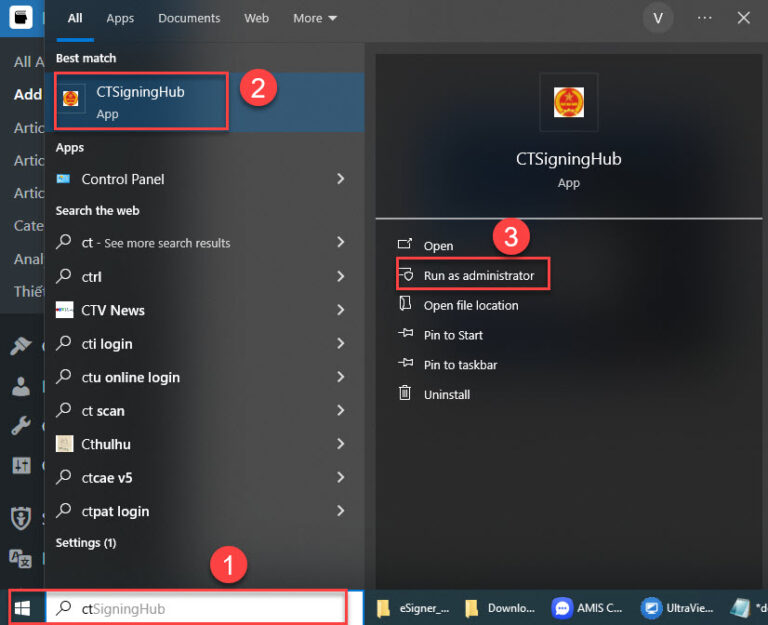The image size is (768, 625).
Task: Open the Windows Start button
Action: [23, 608]
